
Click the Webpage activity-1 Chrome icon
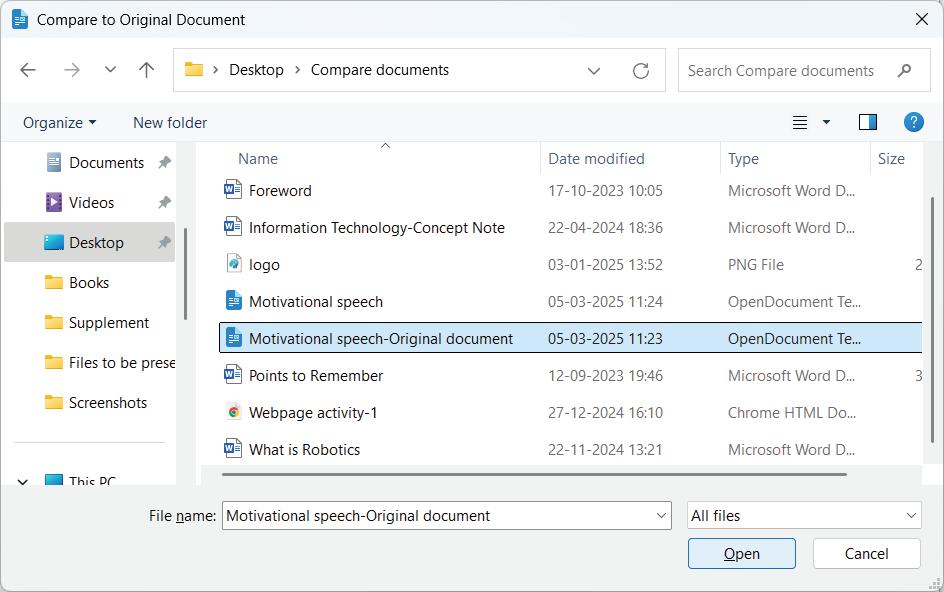point(233,412)
